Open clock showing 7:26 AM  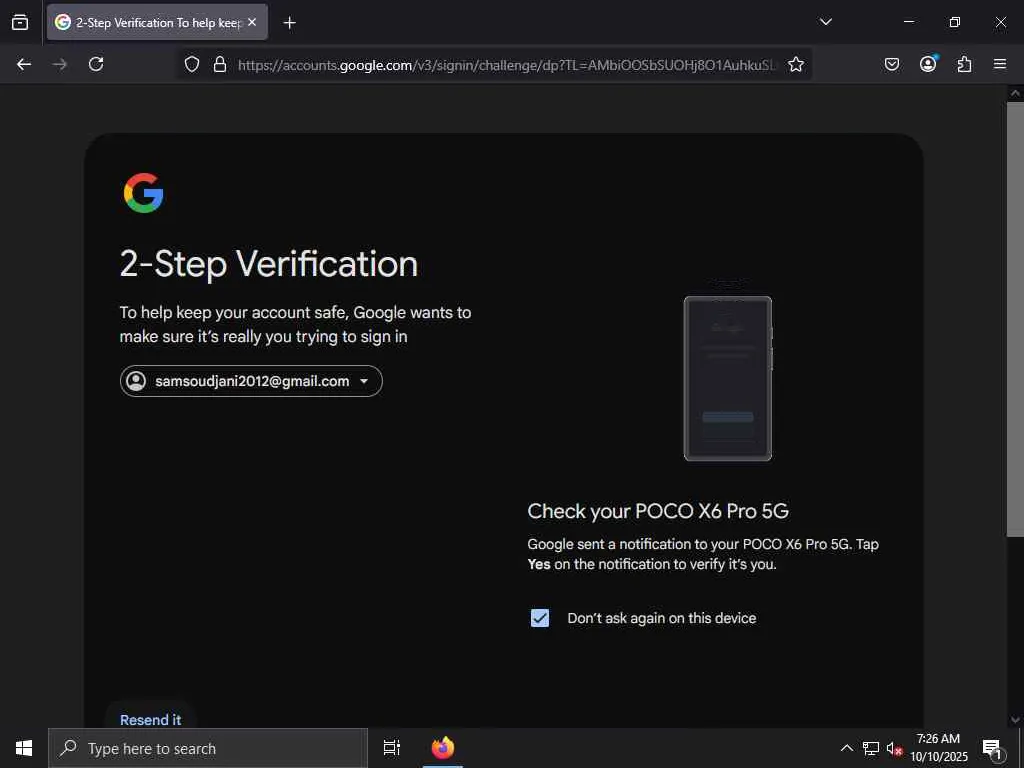click(x=938, y=748)
